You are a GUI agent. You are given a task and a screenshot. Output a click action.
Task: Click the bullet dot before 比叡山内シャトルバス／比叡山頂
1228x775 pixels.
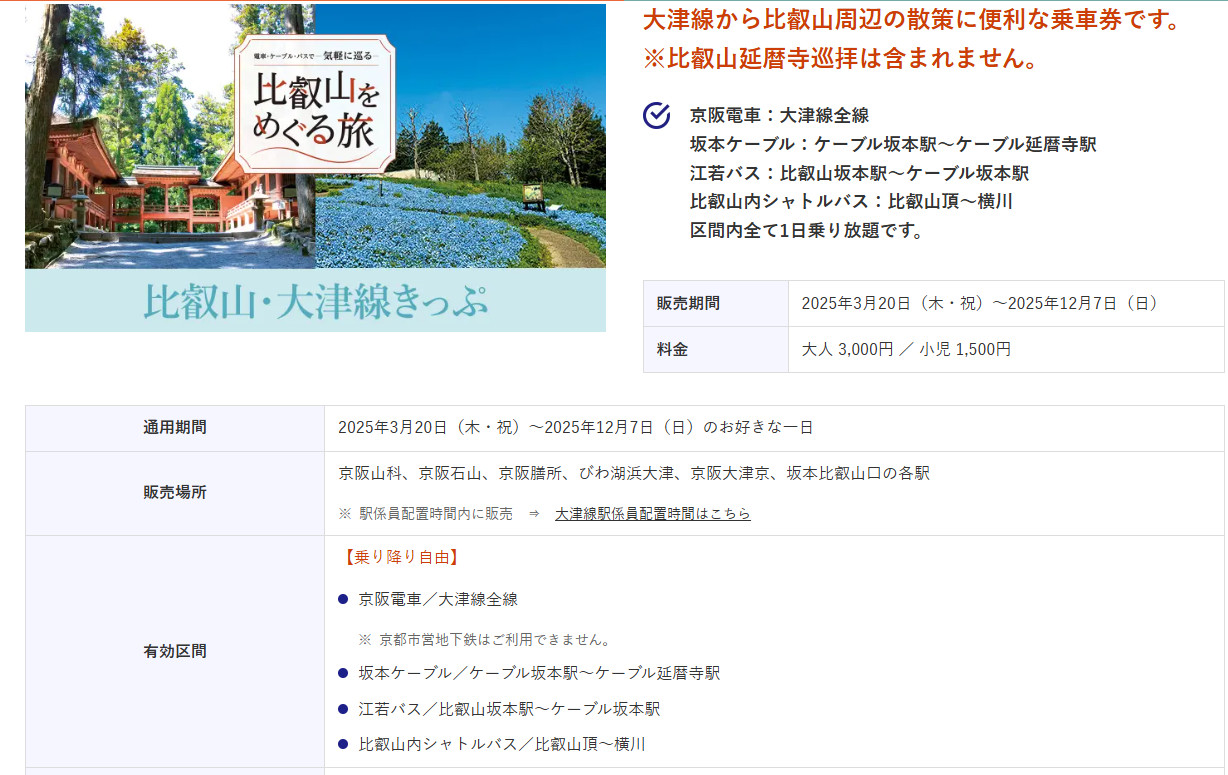pos(343,744)
